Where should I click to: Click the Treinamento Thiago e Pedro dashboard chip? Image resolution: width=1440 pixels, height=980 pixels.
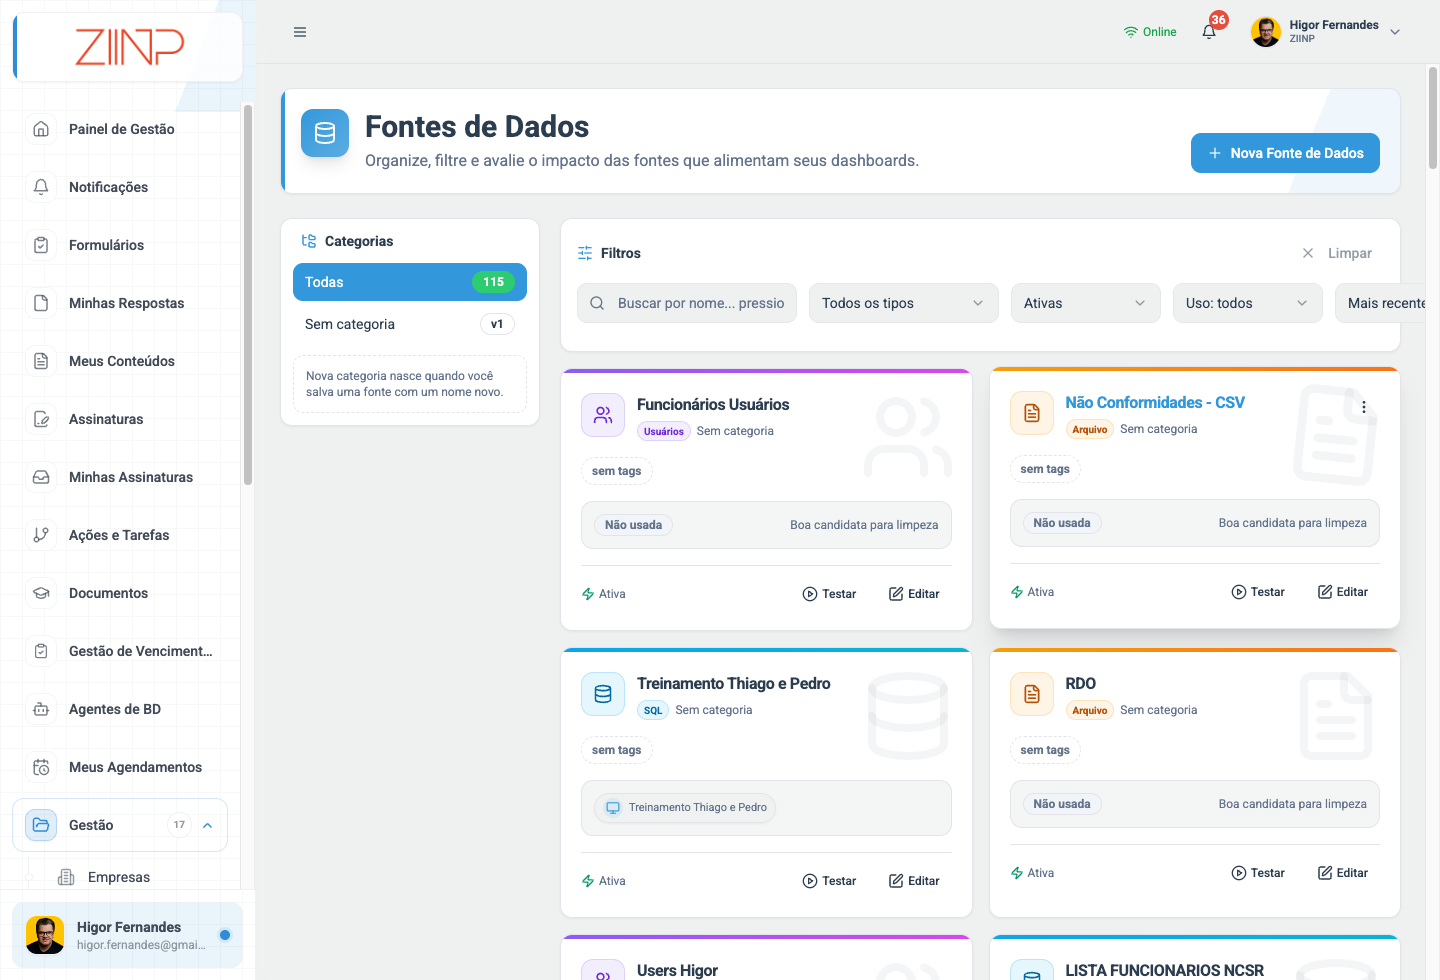685,807
